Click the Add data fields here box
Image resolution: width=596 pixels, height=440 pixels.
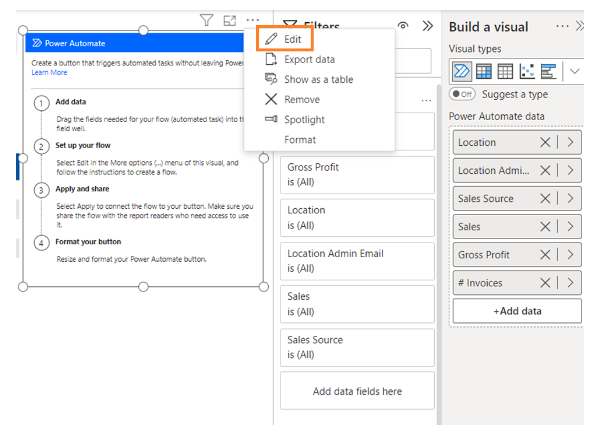[357, 391]
